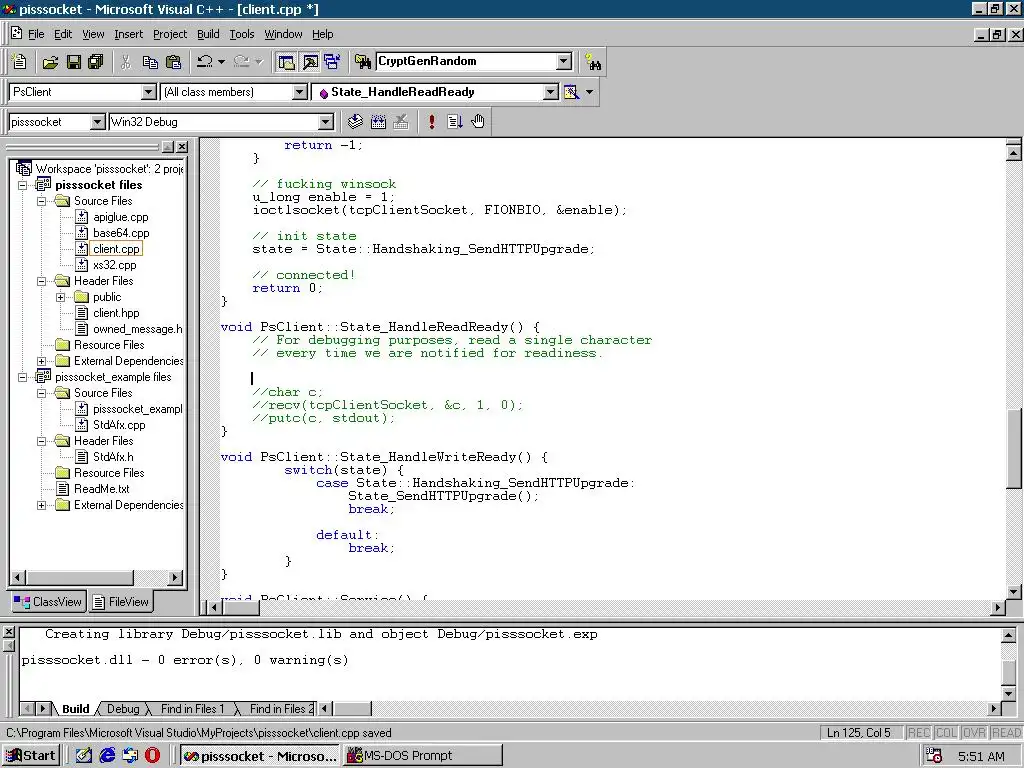Toggle the Workspace window icon
The height and width of the screenshot is (768, 1024).
(286, 62)
